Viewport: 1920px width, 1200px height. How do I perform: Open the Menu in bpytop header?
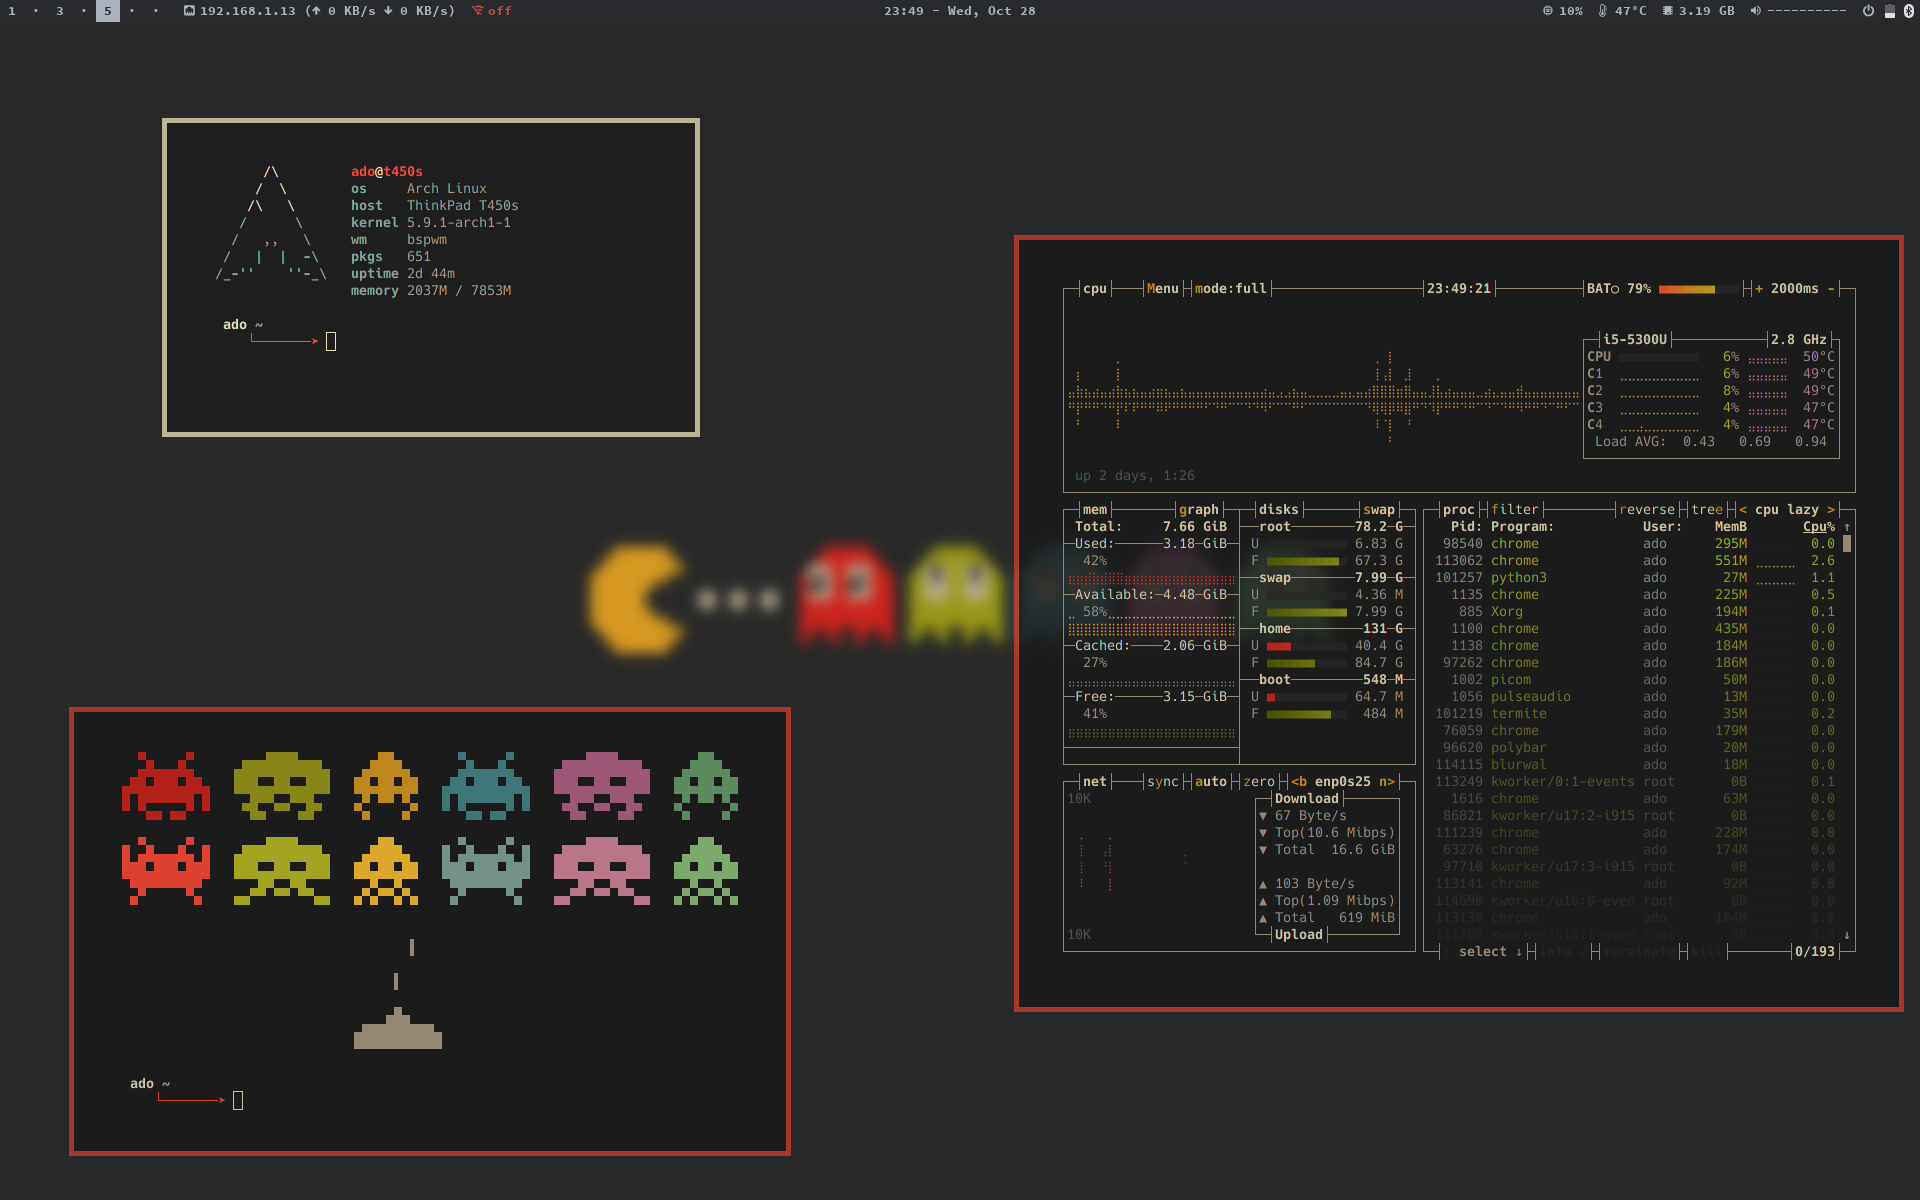point(1162,289)
